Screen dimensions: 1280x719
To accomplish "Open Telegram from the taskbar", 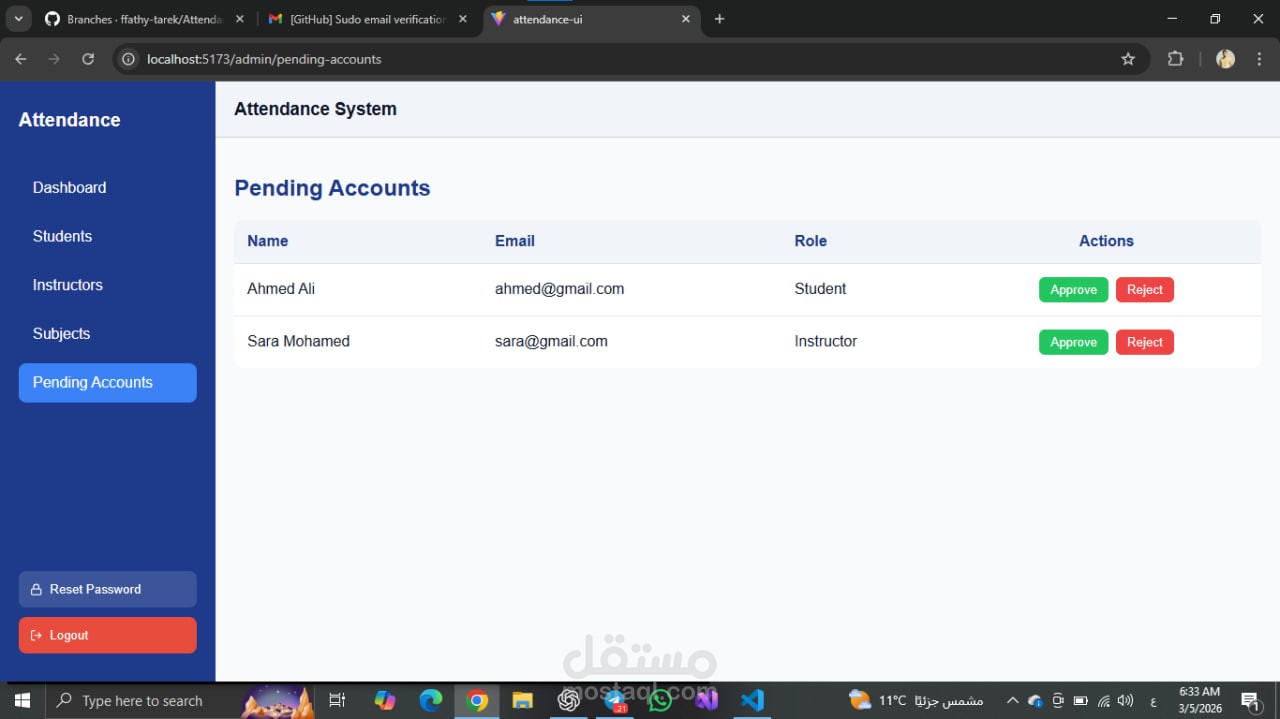I will click(x=615, y=701).
